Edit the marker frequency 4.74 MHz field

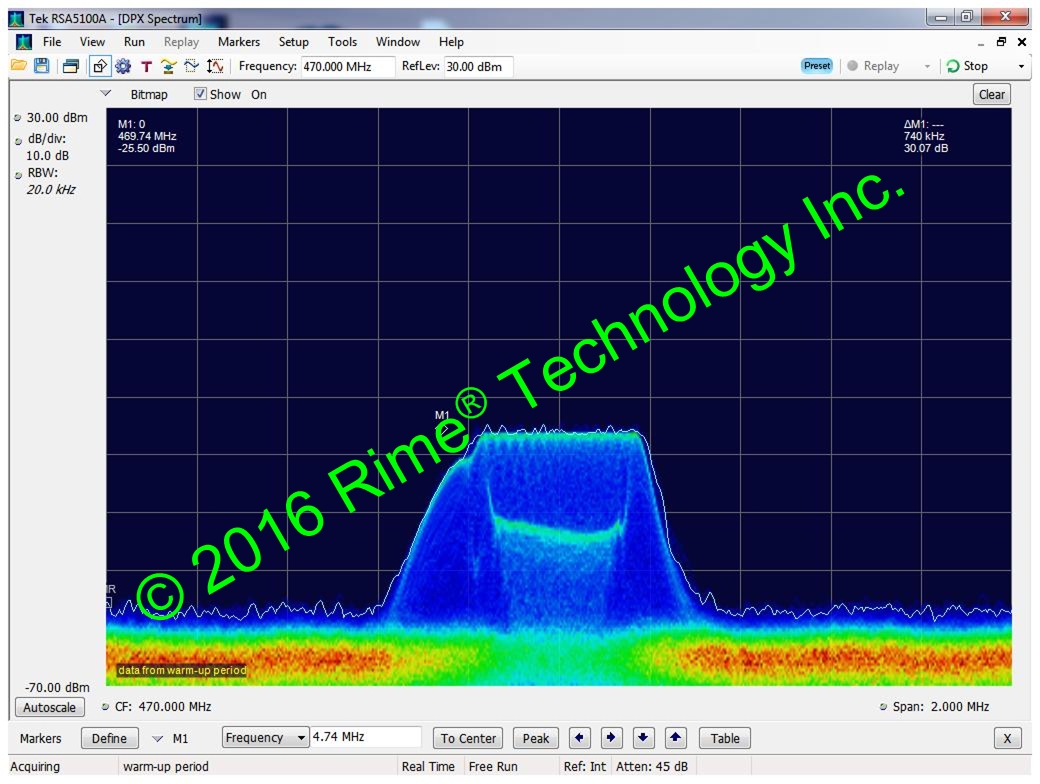(x=365, y=737)
